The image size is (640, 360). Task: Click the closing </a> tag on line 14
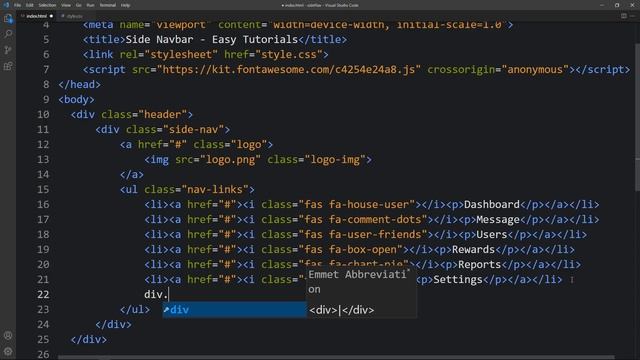(x=131, y=175)
